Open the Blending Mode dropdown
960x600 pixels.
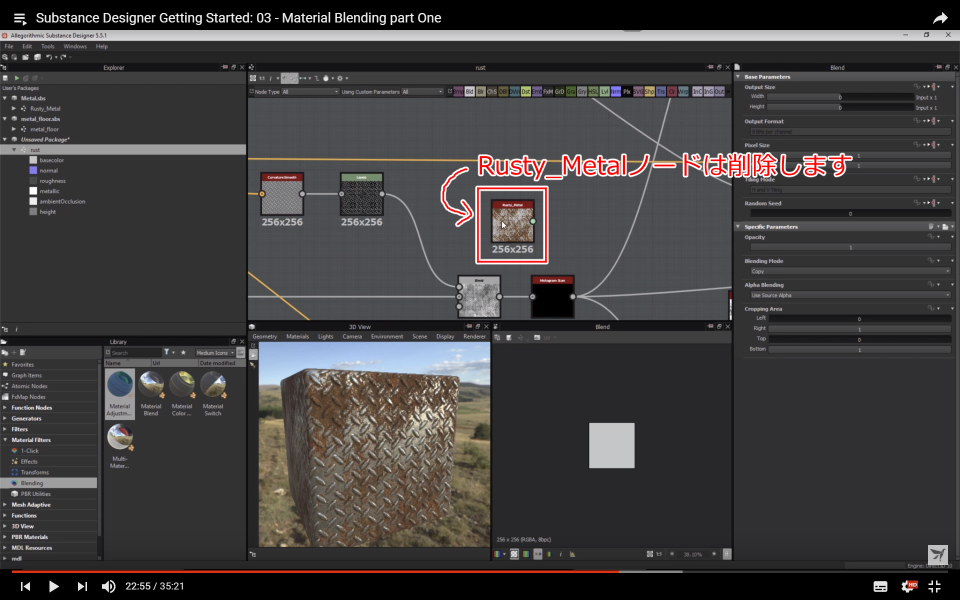pos(850,271)
